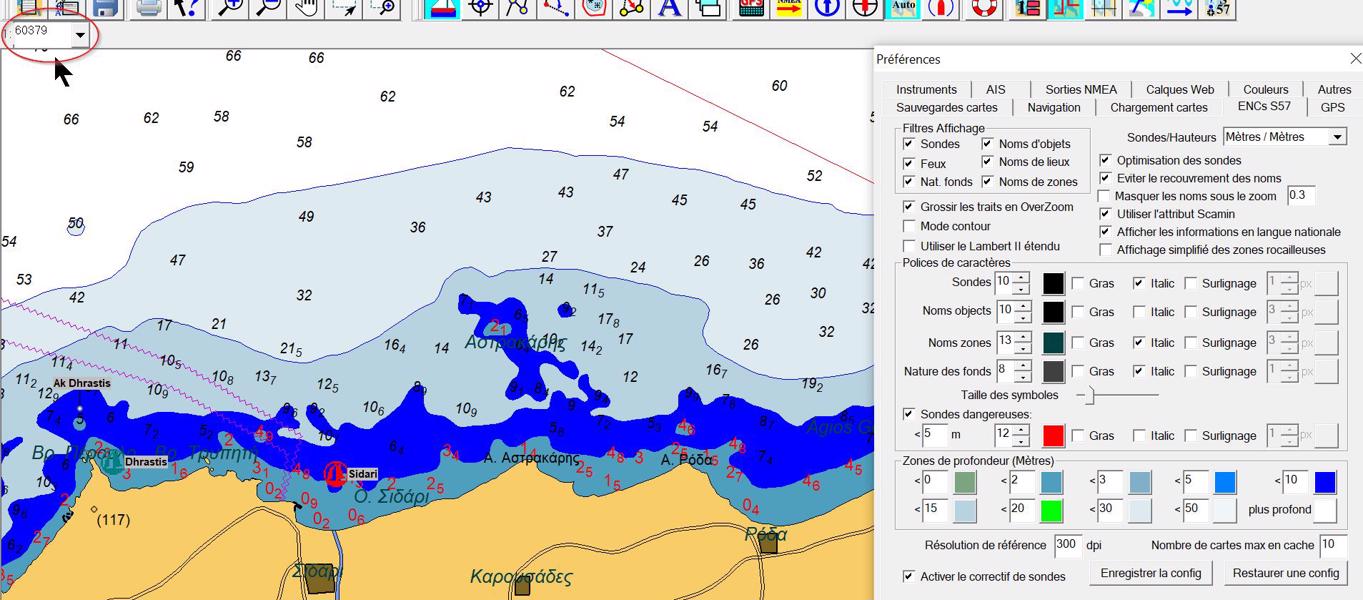1363x600 pixels.
Task: Click Nombre de cartes max en cache field
Action: [1332, 545]
